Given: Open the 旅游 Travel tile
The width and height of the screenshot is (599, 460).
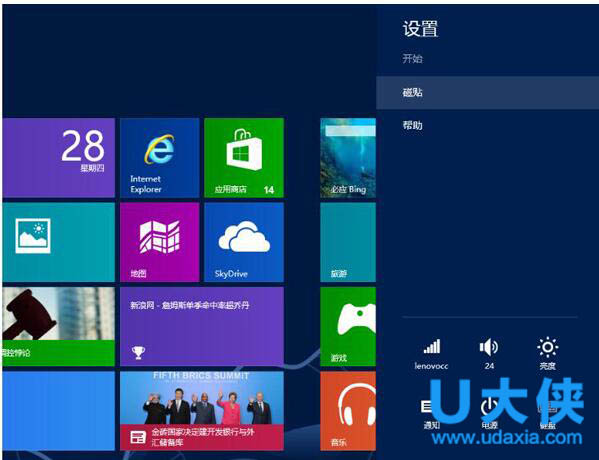Looking at the screenshot, I should click(348, 242).
